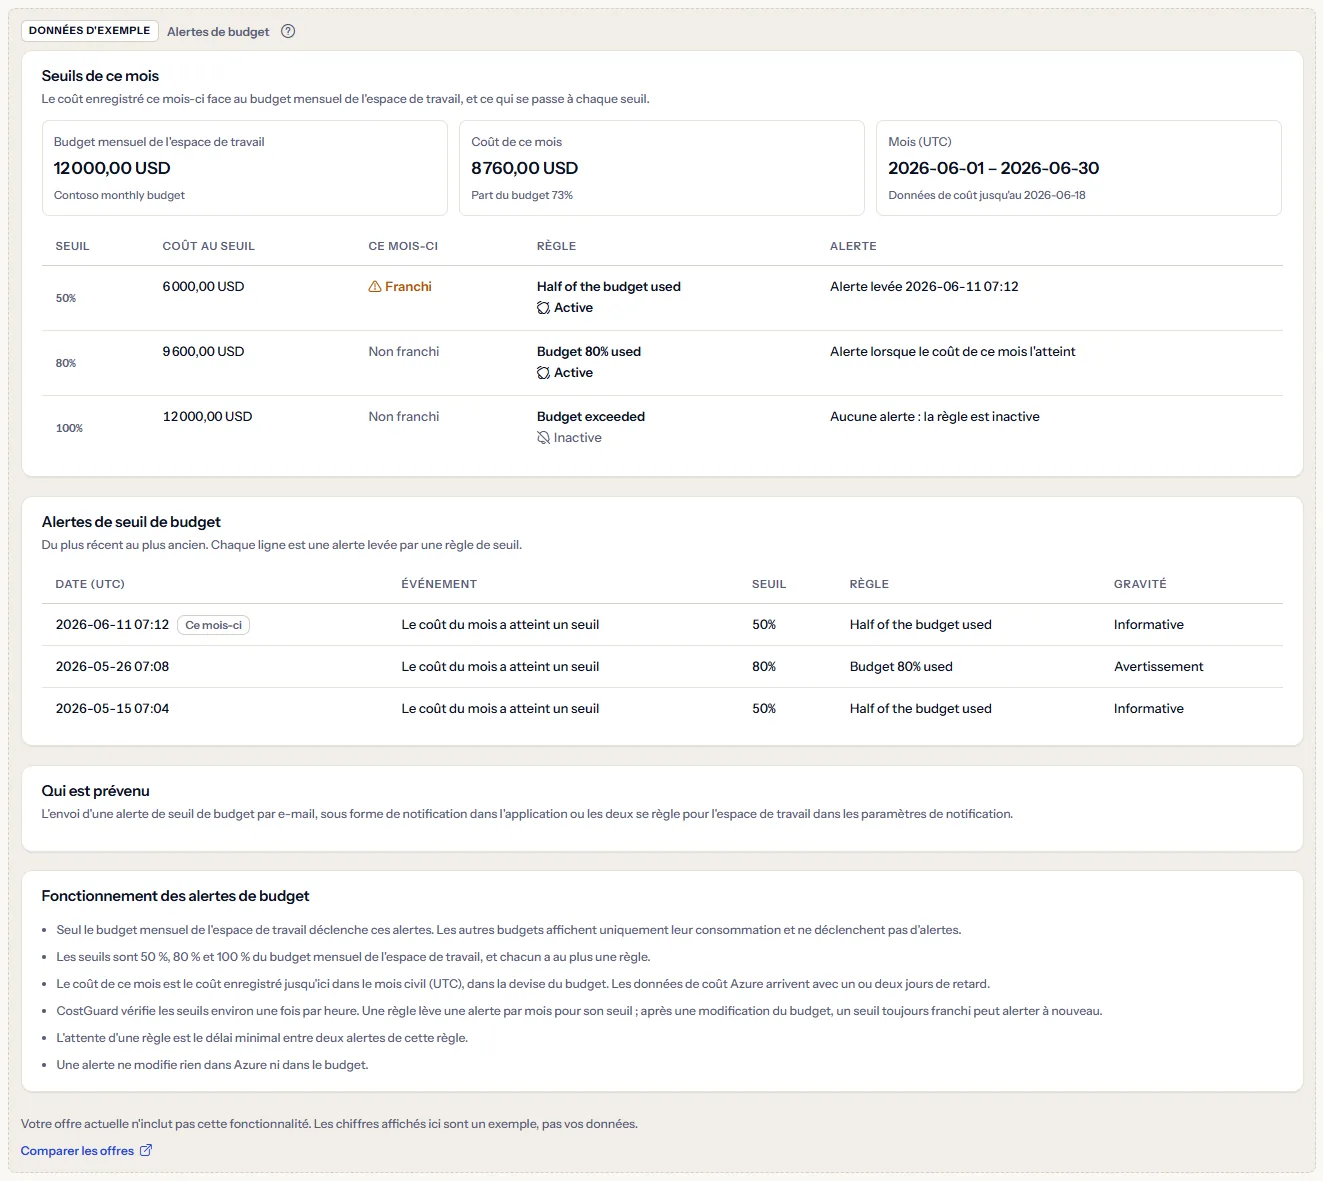
Task: Click Budget 80% used in the 2026-05-26 row
Action: tap(901, 667)
